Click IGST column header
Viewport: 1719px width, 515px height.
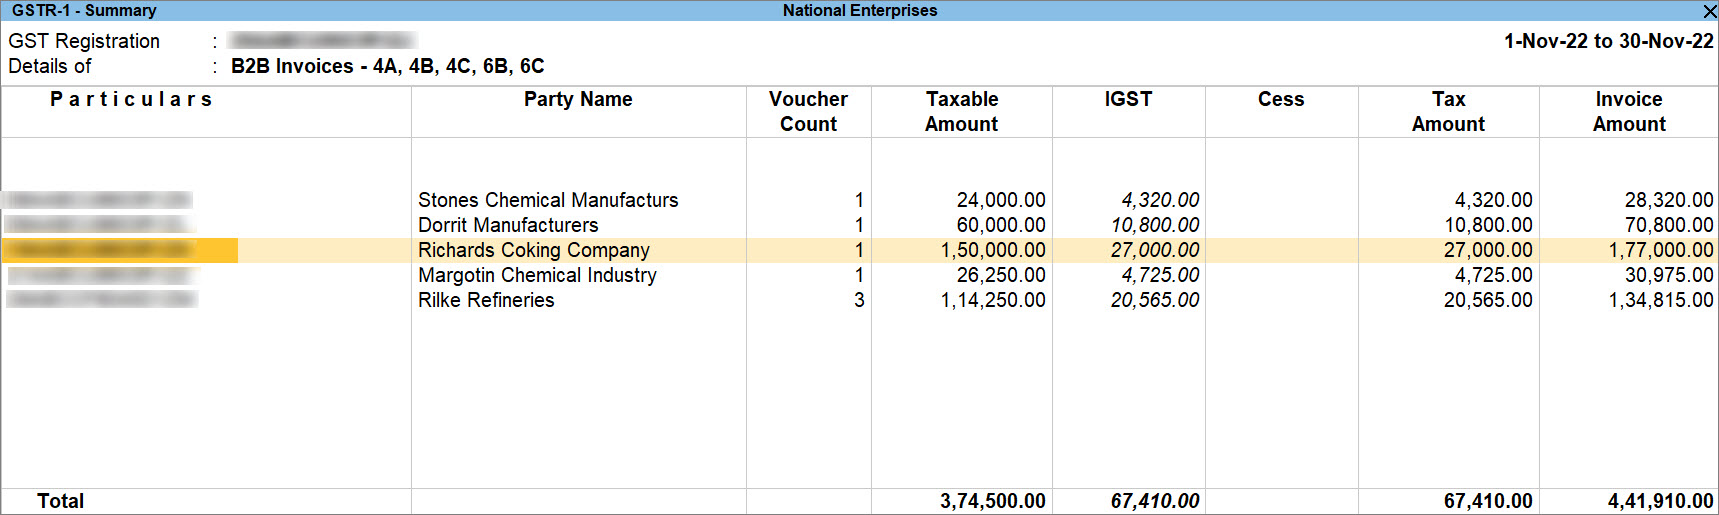click(1128, 99)
